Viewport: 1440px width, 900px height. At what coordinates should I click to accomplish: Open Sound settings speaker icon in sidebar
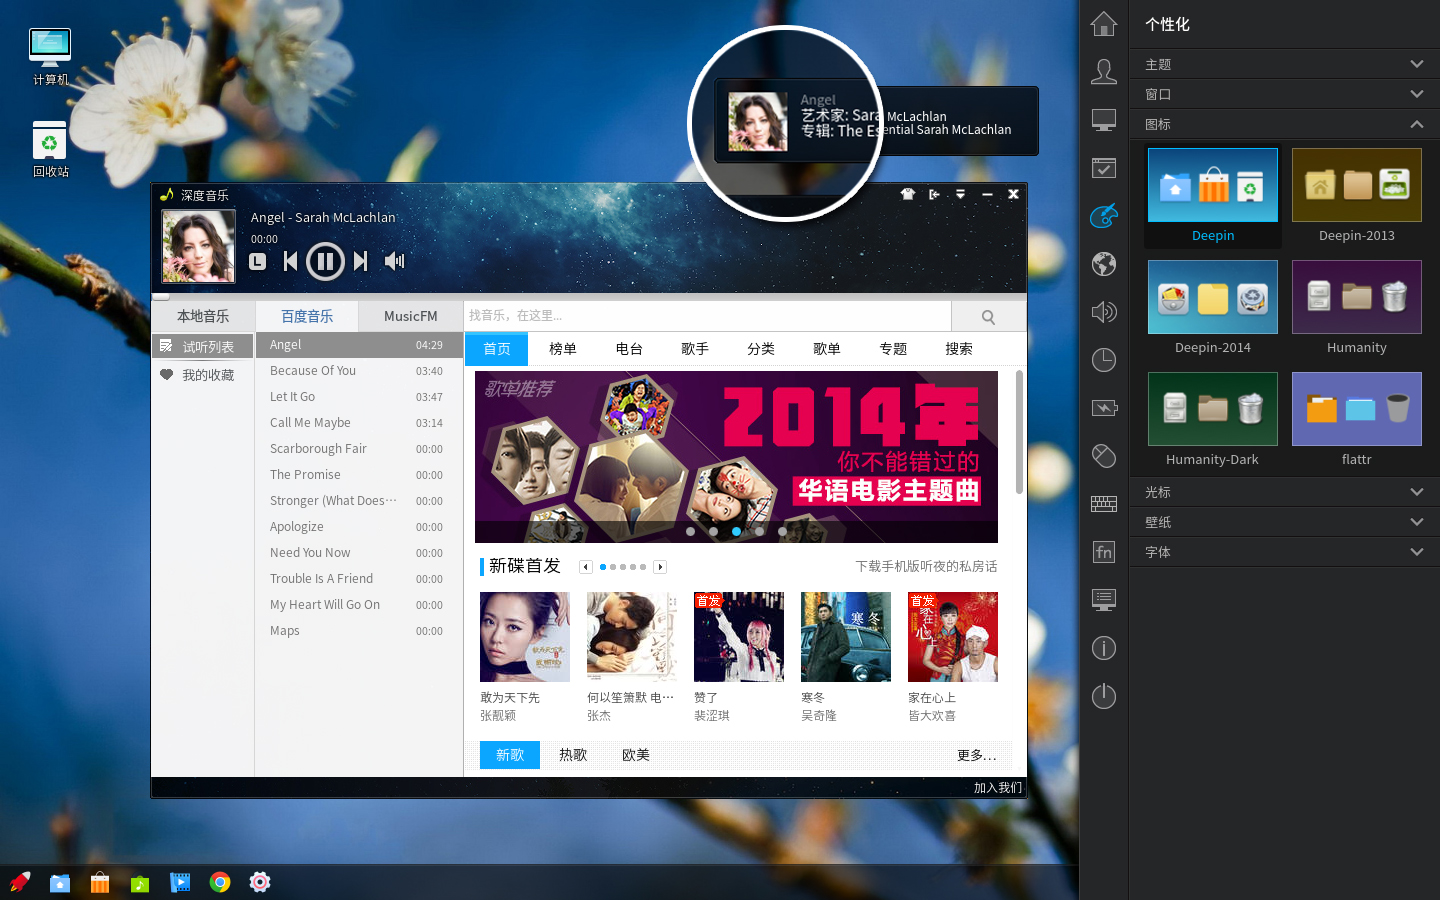pyautogui.click(x=1104, y=312)
